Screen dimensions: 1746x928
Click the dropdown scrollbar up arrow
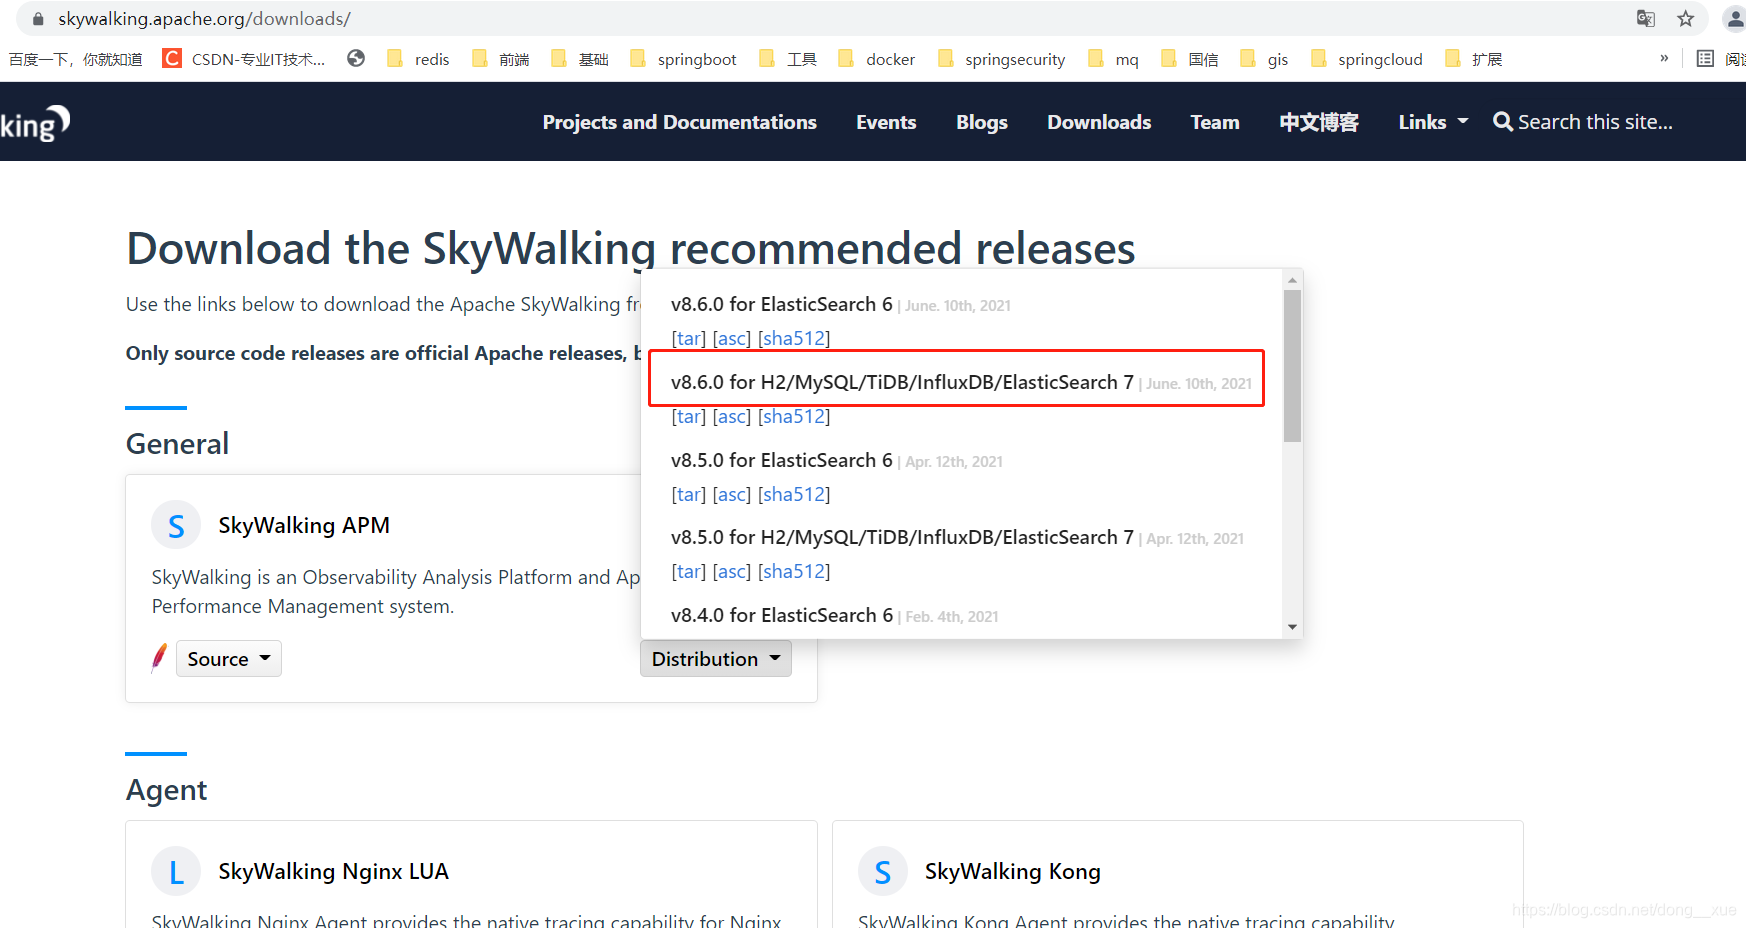[x=1292, y=280]
